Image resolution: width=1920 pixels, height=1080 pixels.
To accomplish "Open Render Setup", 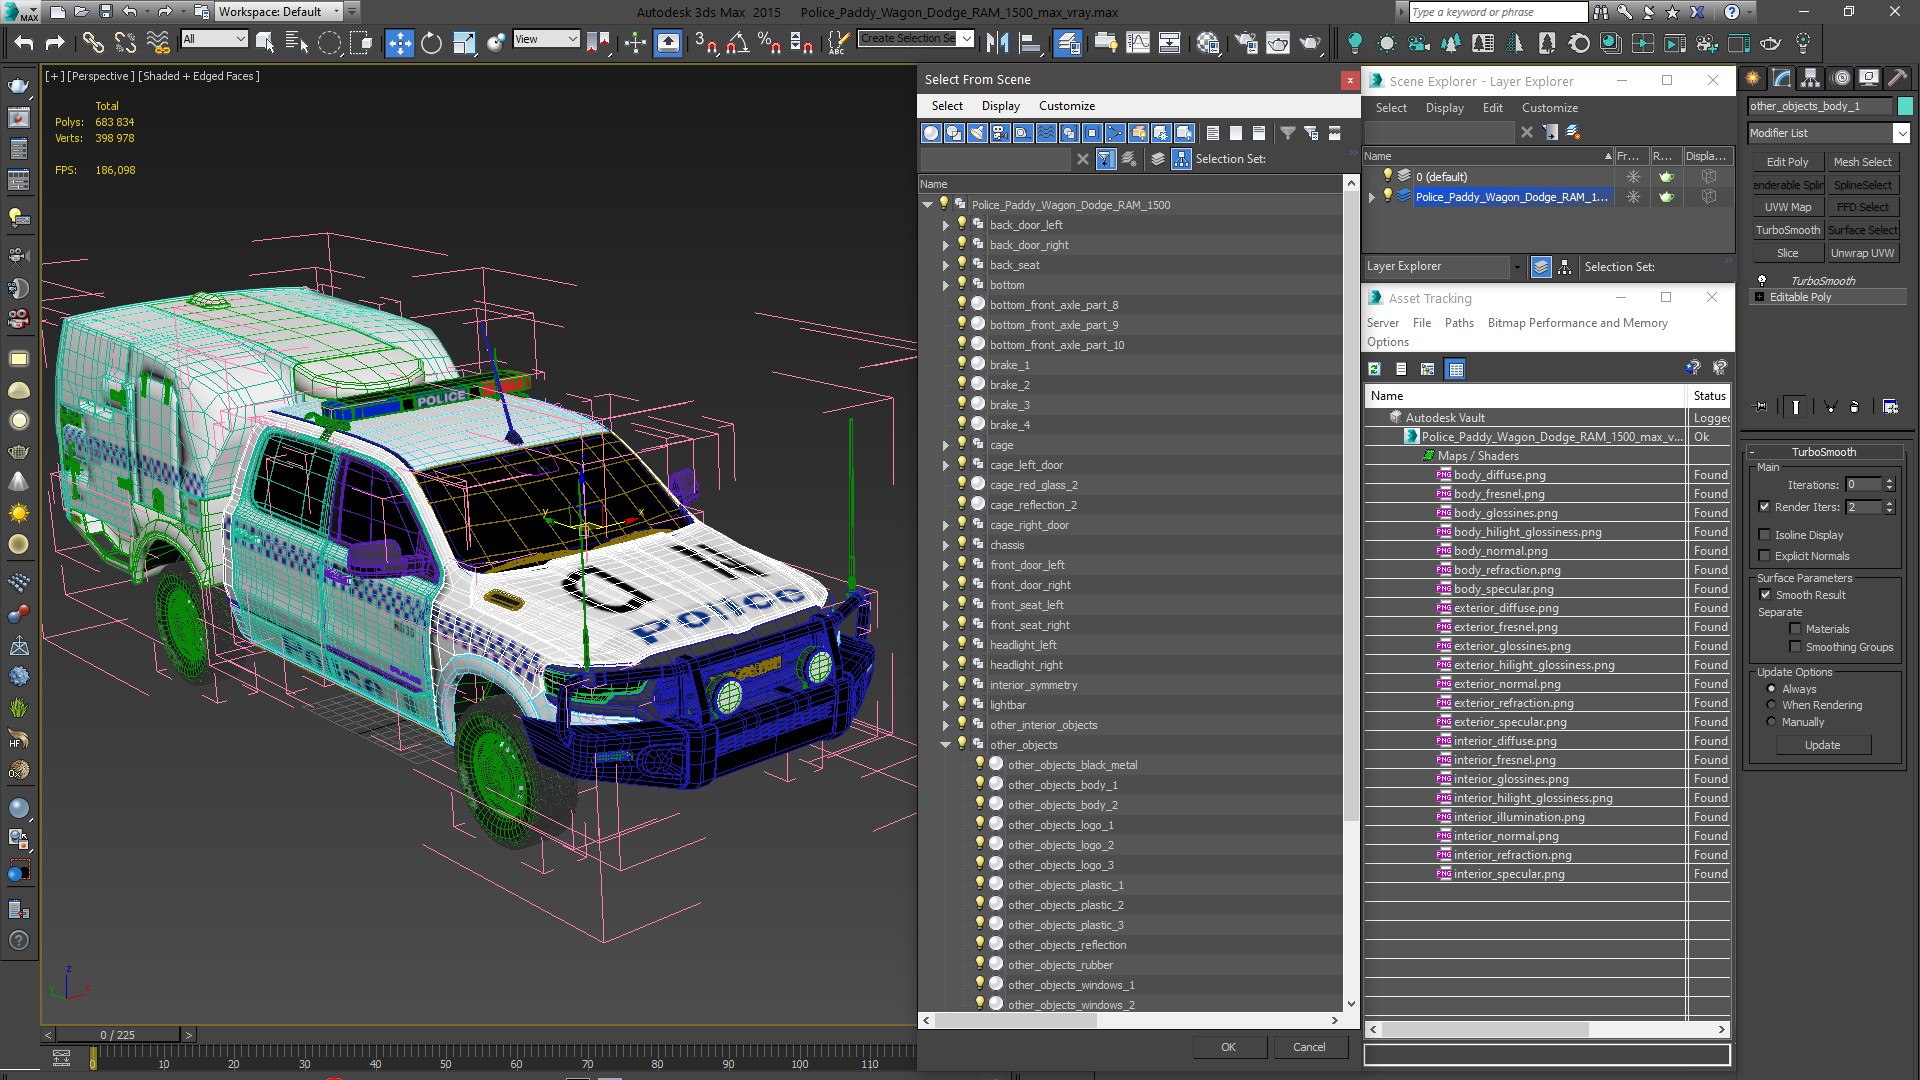I will point(1246,42).
